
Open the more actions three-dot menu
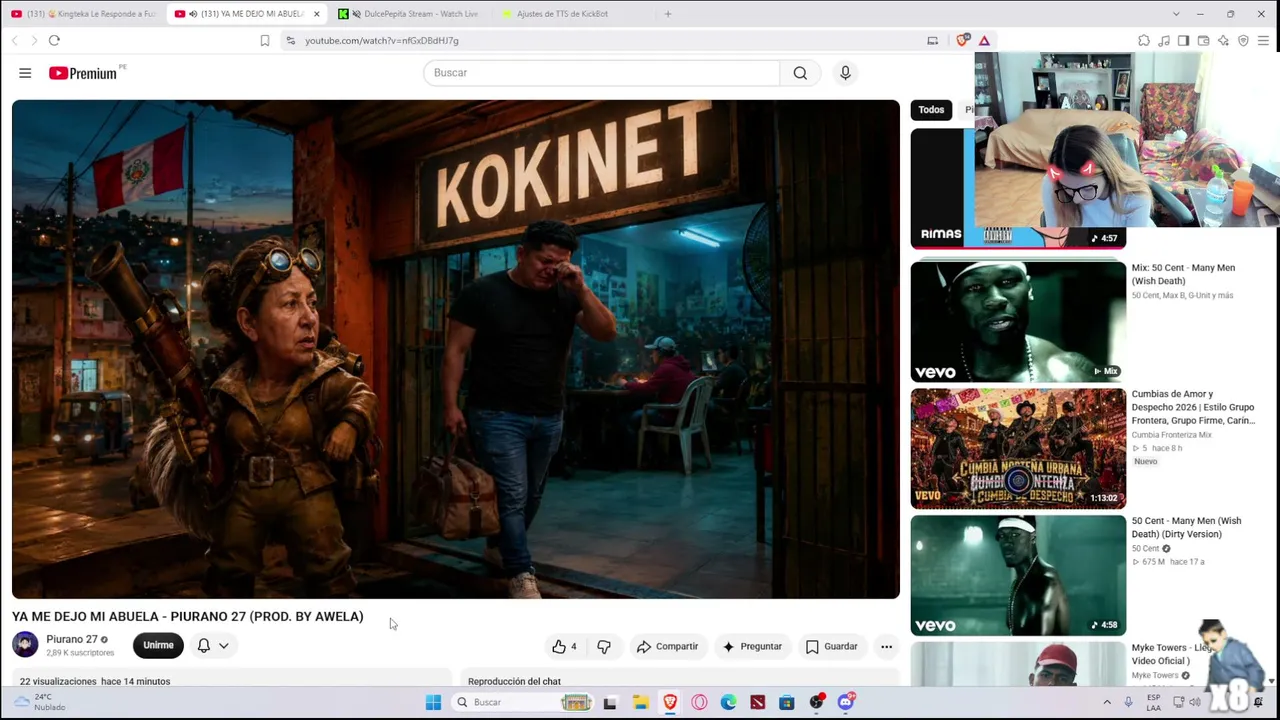point(886,647)
